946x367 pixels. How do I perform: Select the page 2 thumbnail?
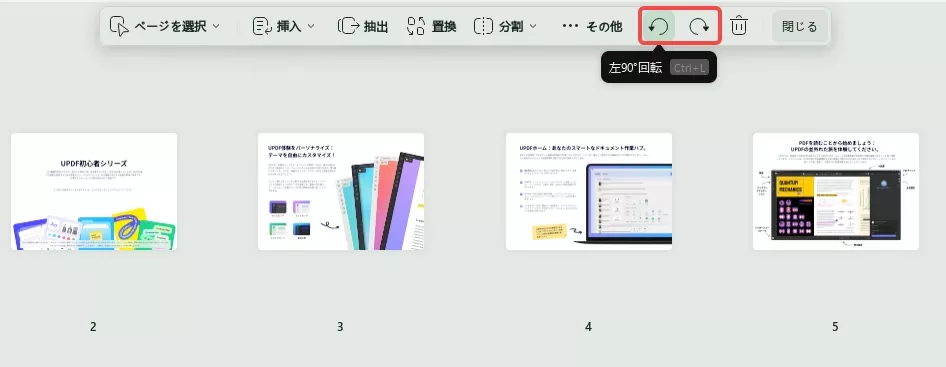click(x=94, y=191)
